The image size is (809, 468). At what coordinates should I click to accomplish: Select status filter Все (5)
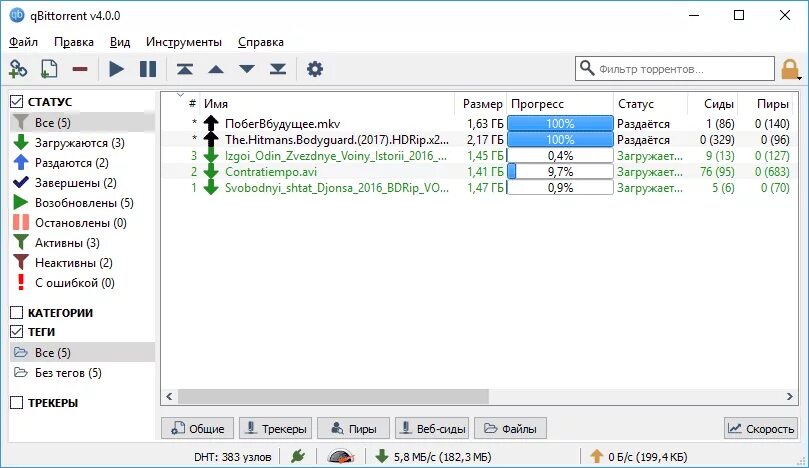[x=82, y=122]
